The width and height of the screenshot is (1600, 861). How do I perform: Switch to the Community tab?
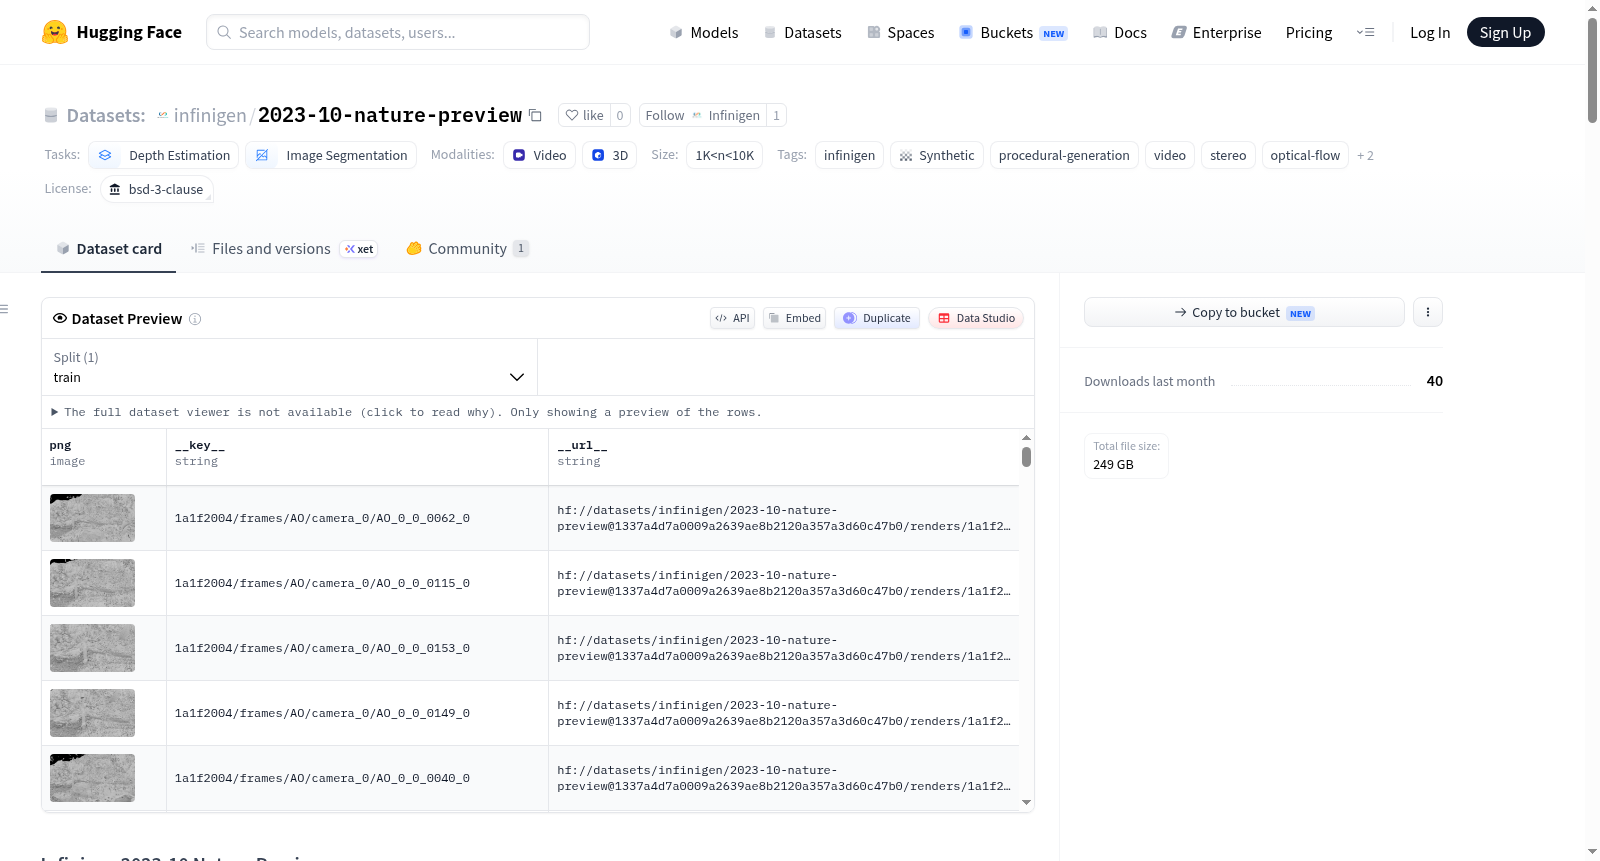467,249
